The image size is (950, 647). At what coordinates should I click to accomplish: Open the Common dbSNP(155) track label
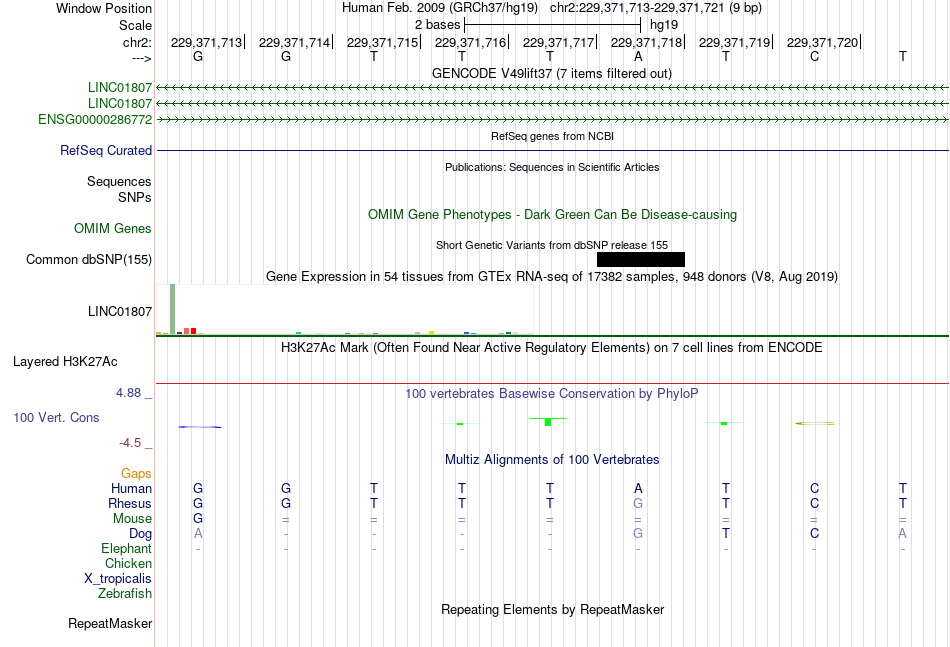click(89, 259)
